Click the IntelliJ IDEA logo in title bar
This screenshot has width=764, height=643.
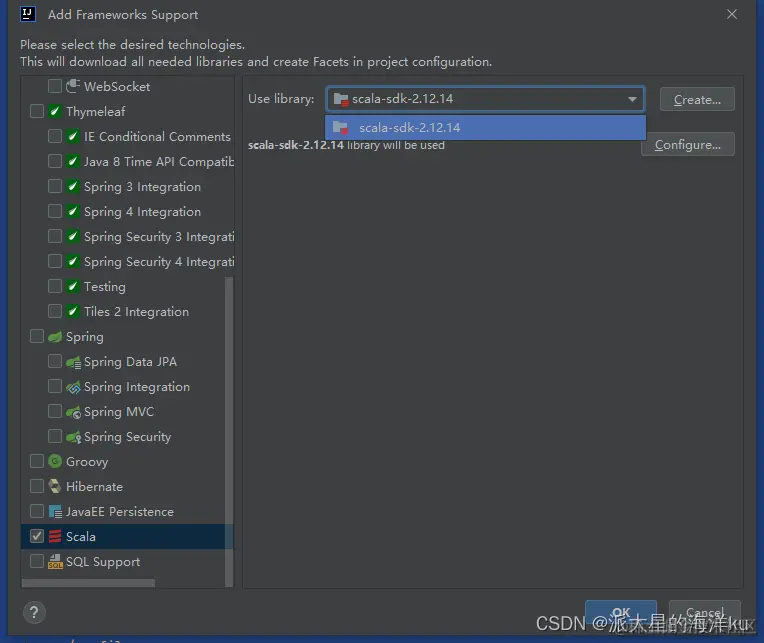click(28, 14)
